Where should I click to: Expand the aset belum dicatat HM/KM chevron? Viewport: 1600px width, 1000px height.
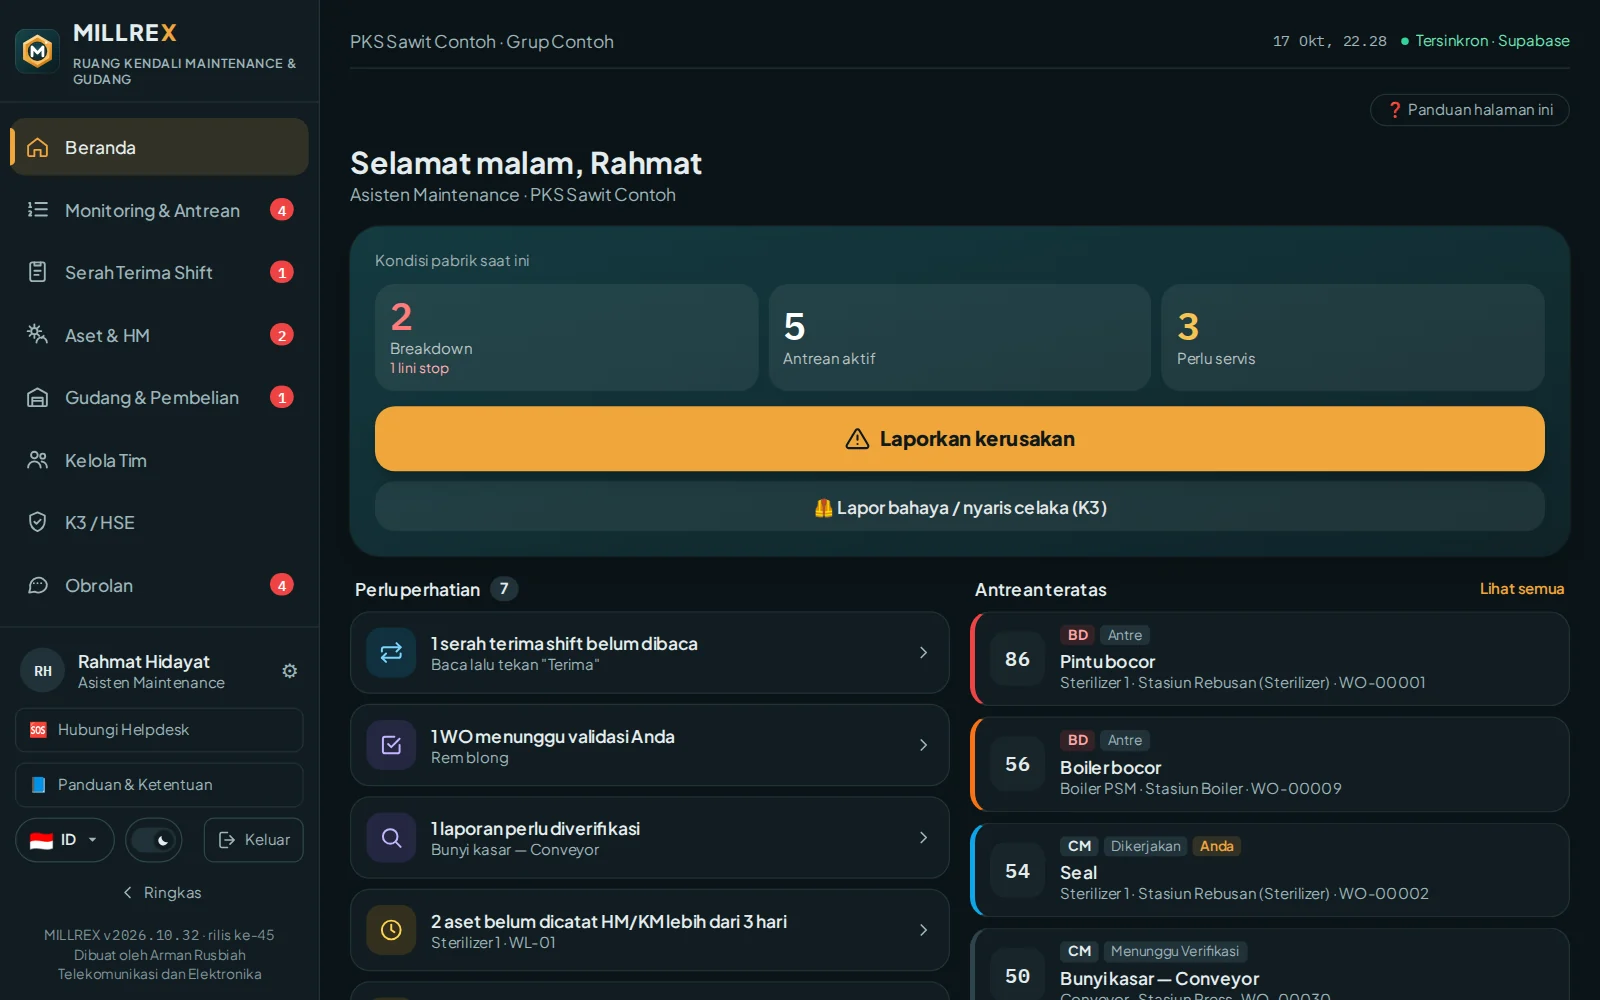pos(923,930)
